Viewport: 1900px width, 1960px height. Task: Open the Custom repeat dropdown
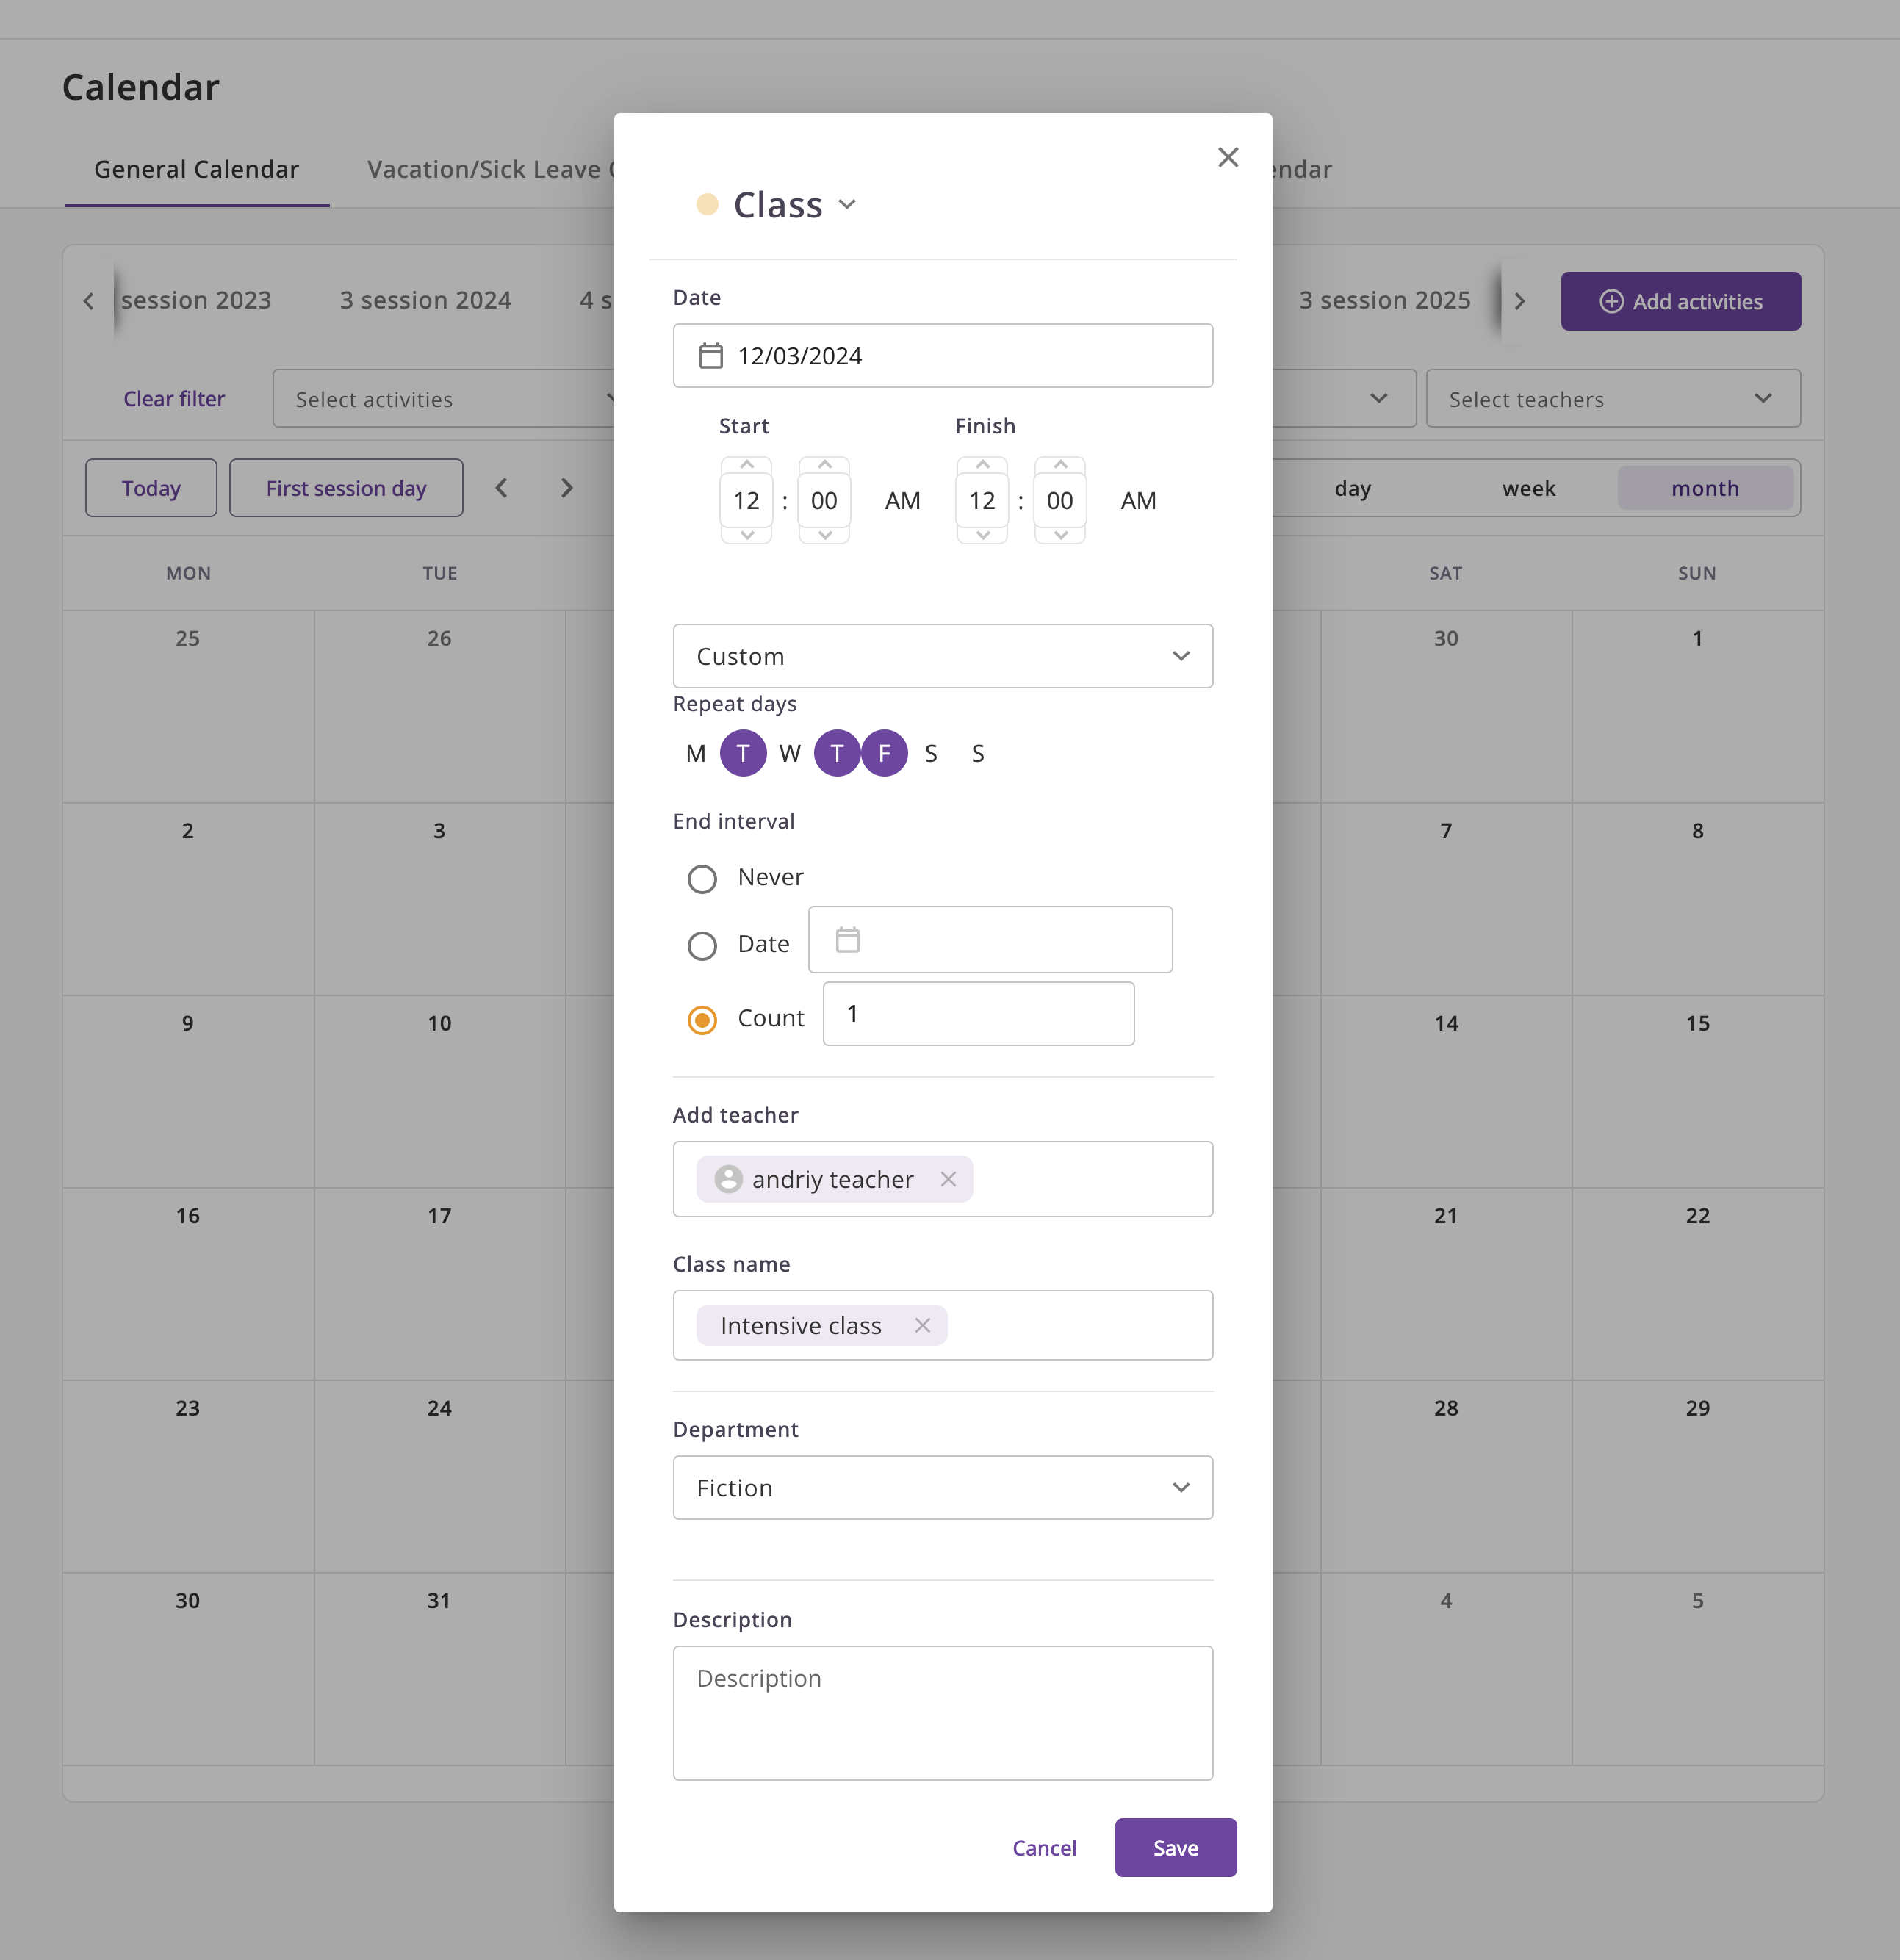tap(942, 656)
